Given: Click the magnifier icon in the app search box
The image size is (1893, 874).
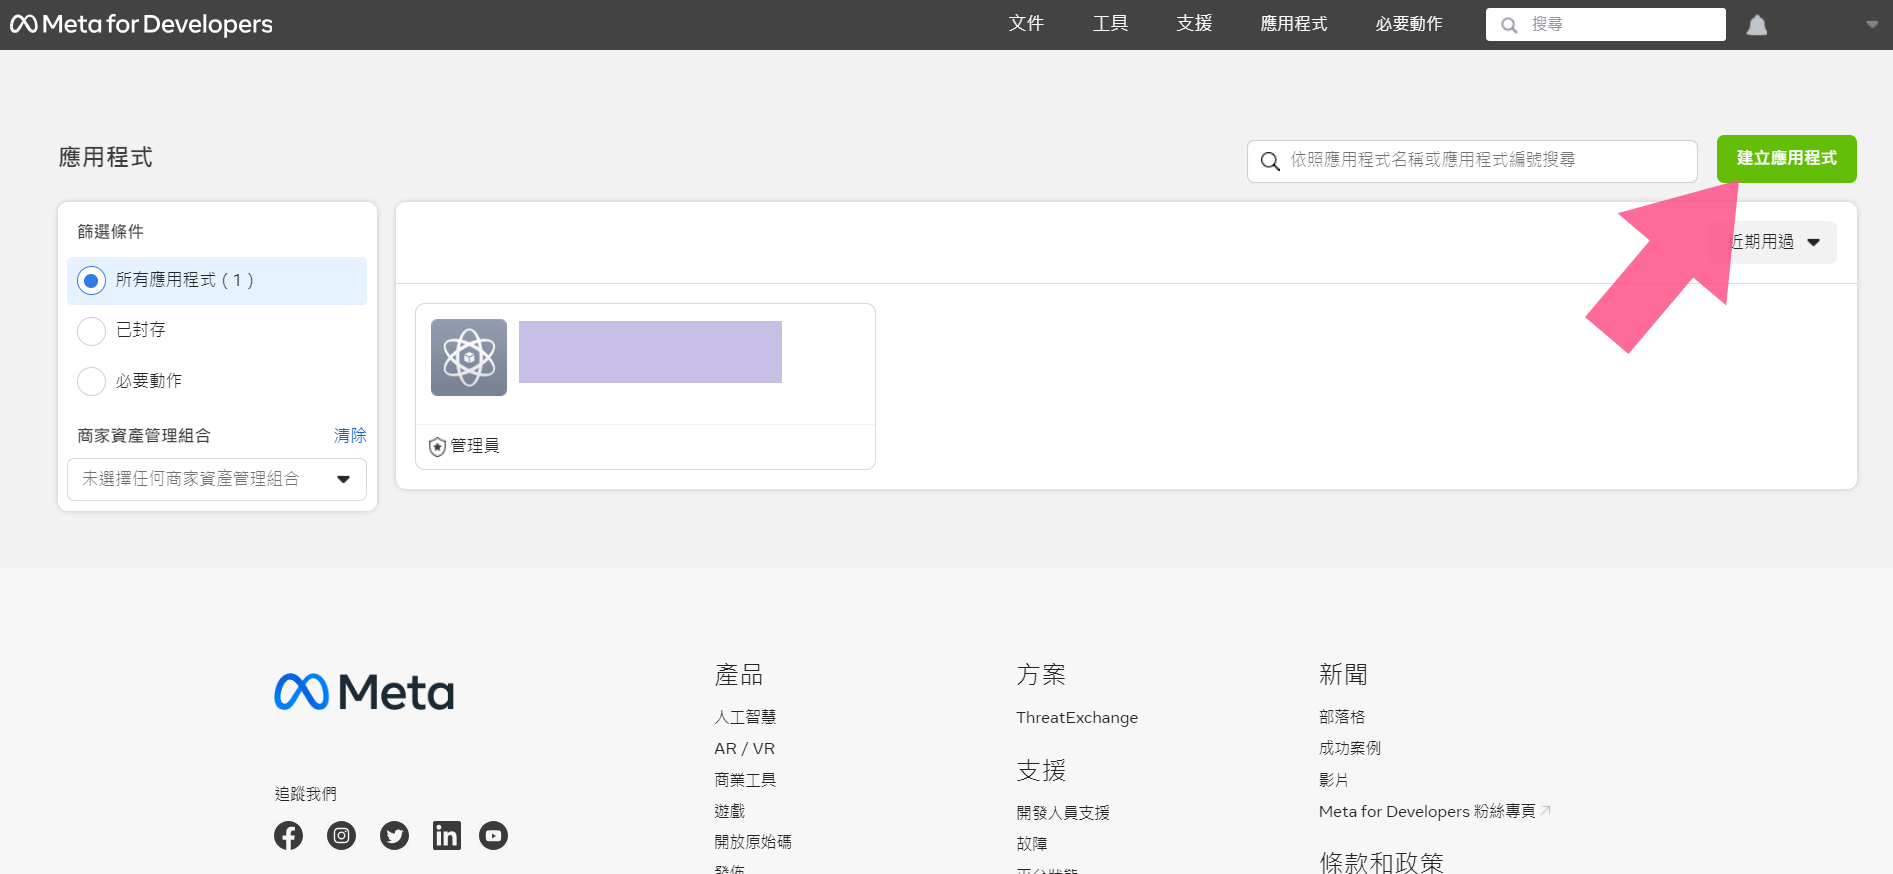Looking at the screenshot, I should pos(1270,161).
